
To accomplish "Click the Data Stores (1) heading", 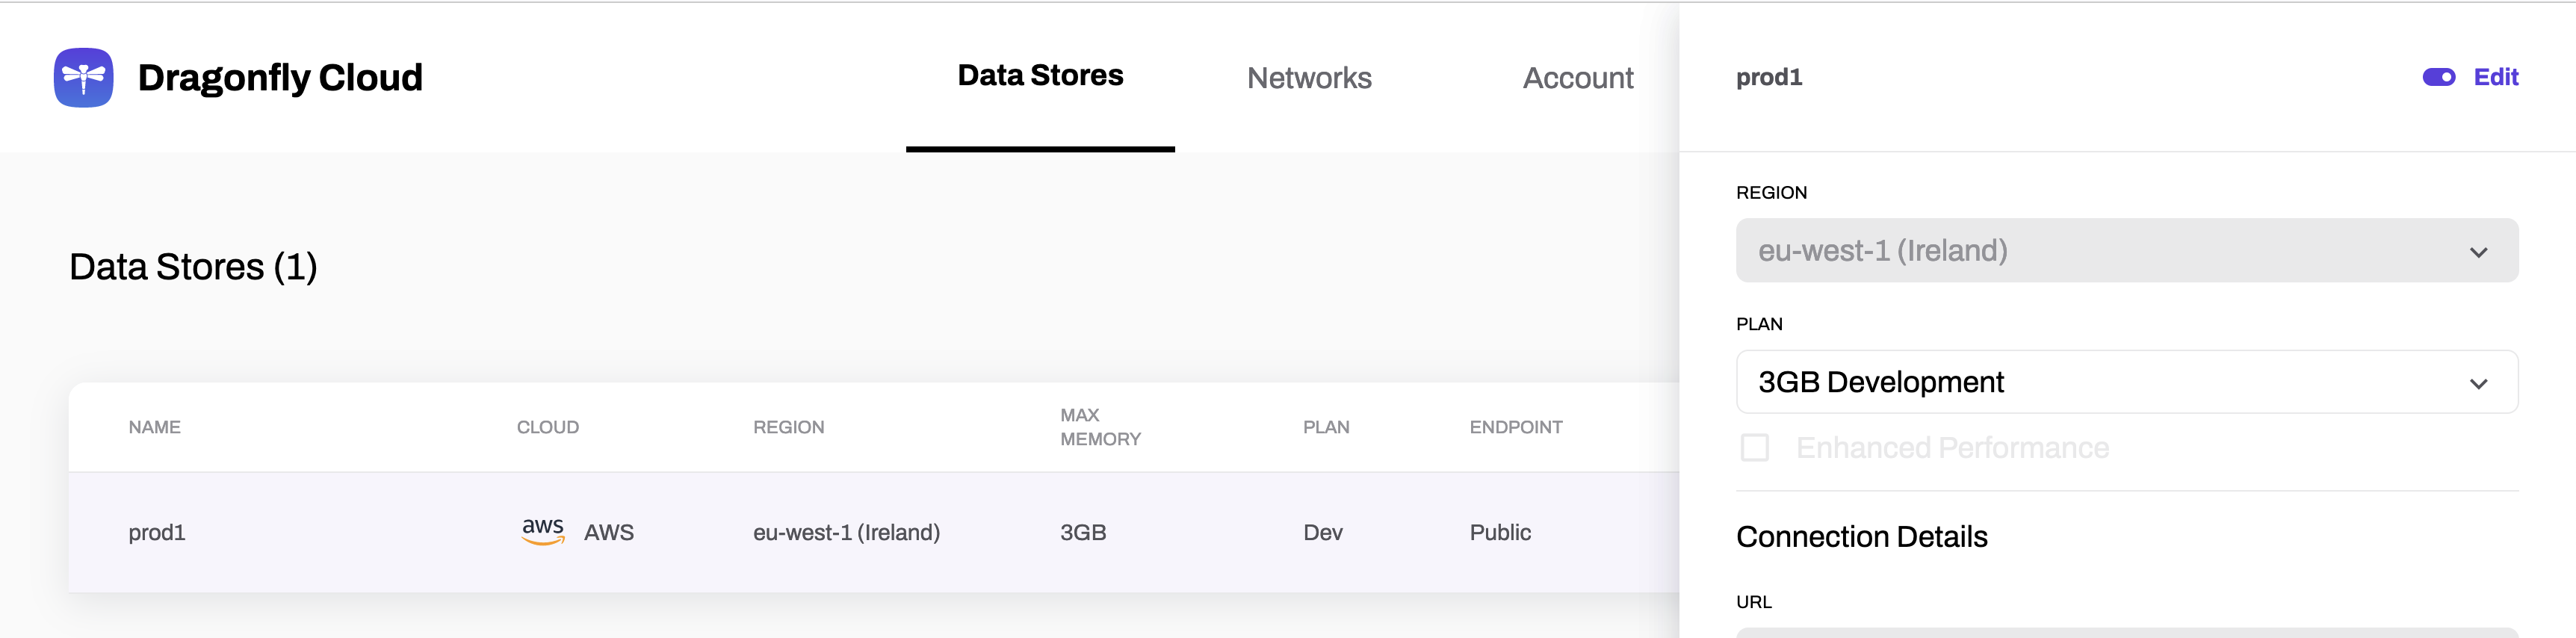I will pyautogui.click(x=193, y=267).
